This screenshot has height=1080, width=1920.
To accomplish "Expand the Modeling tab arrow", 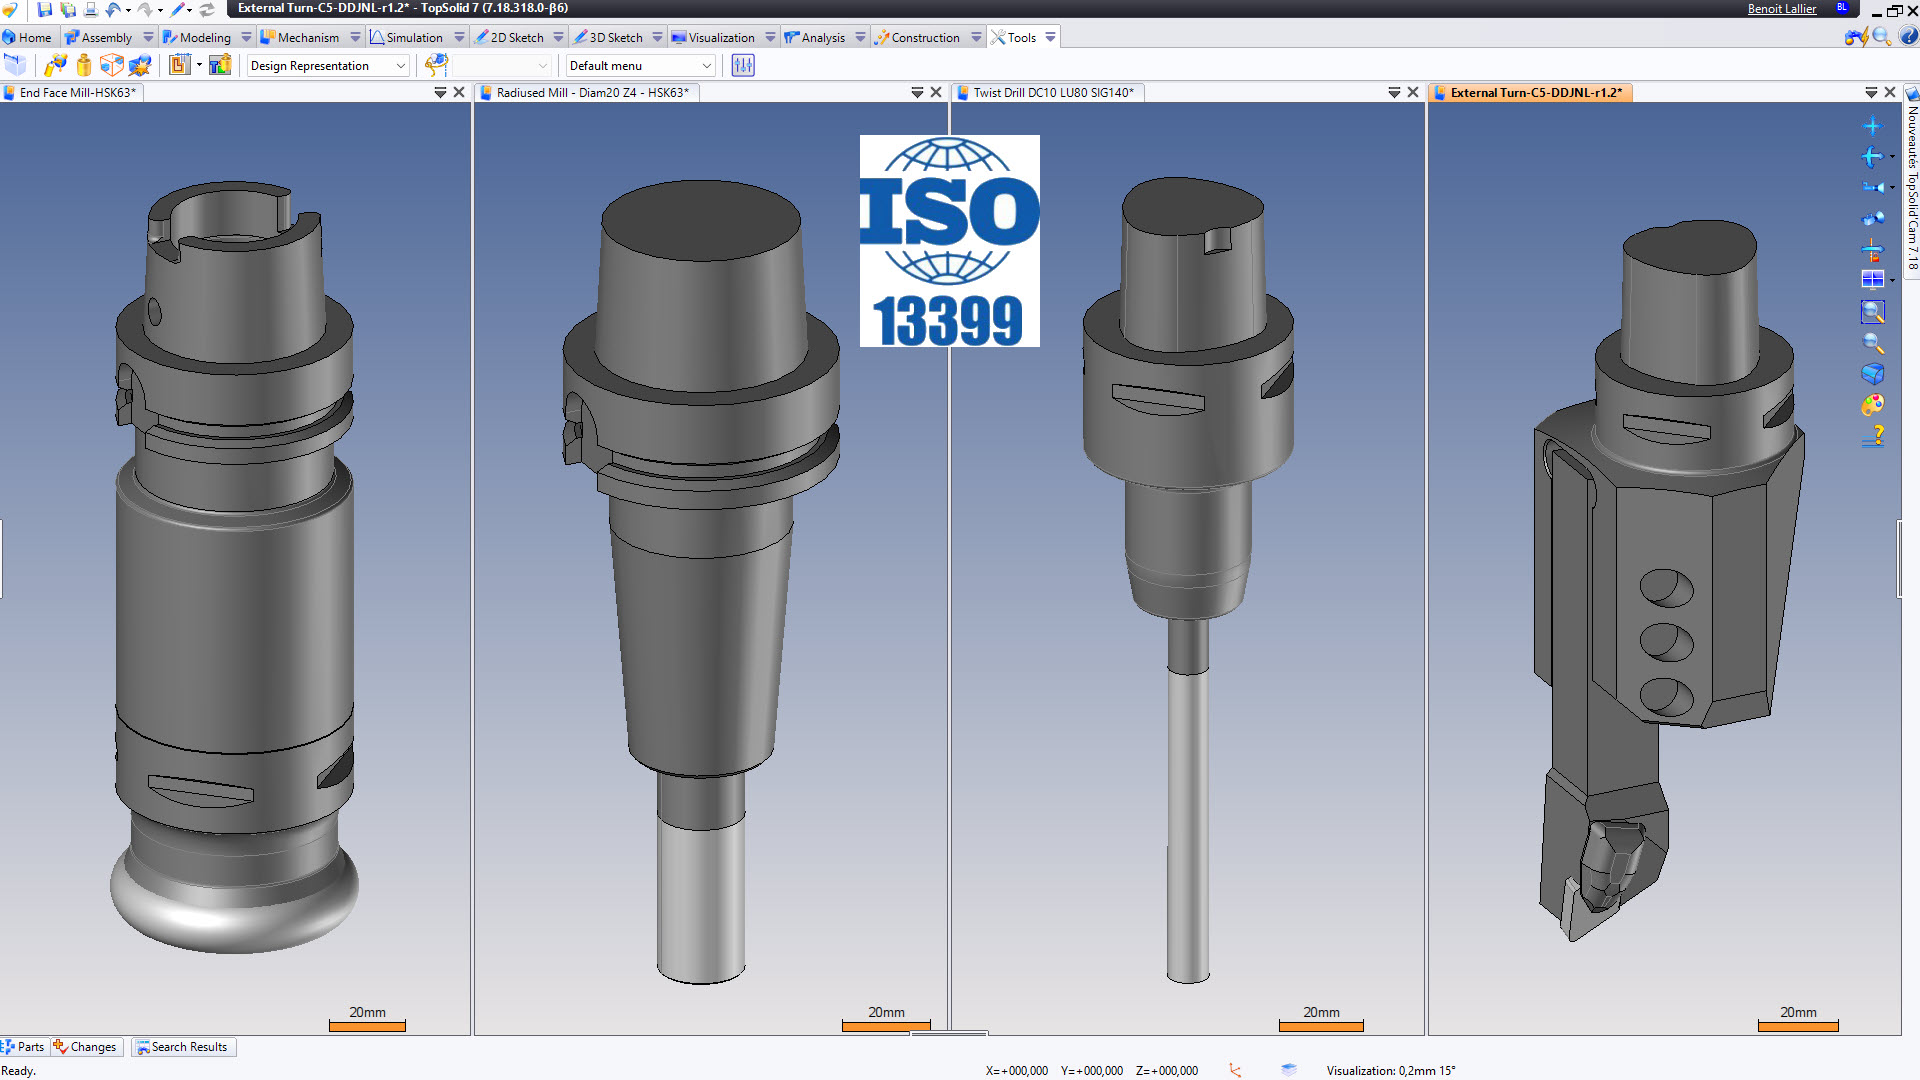I will (246, 38).
